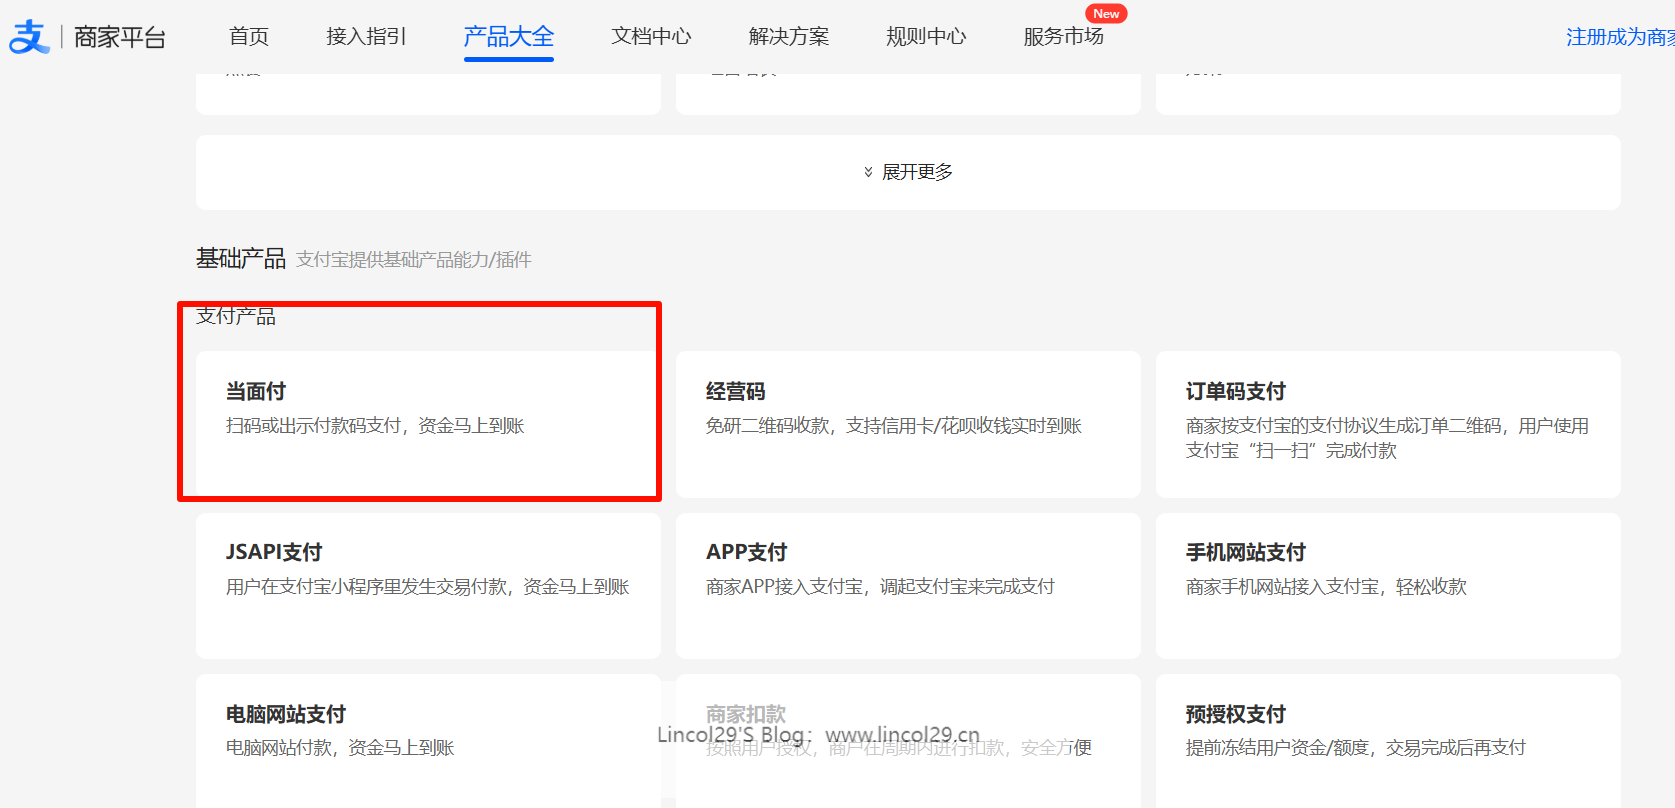Open the 规则中心 menu
Viewport: 1675px width, 808px height.
coord(926,37)
